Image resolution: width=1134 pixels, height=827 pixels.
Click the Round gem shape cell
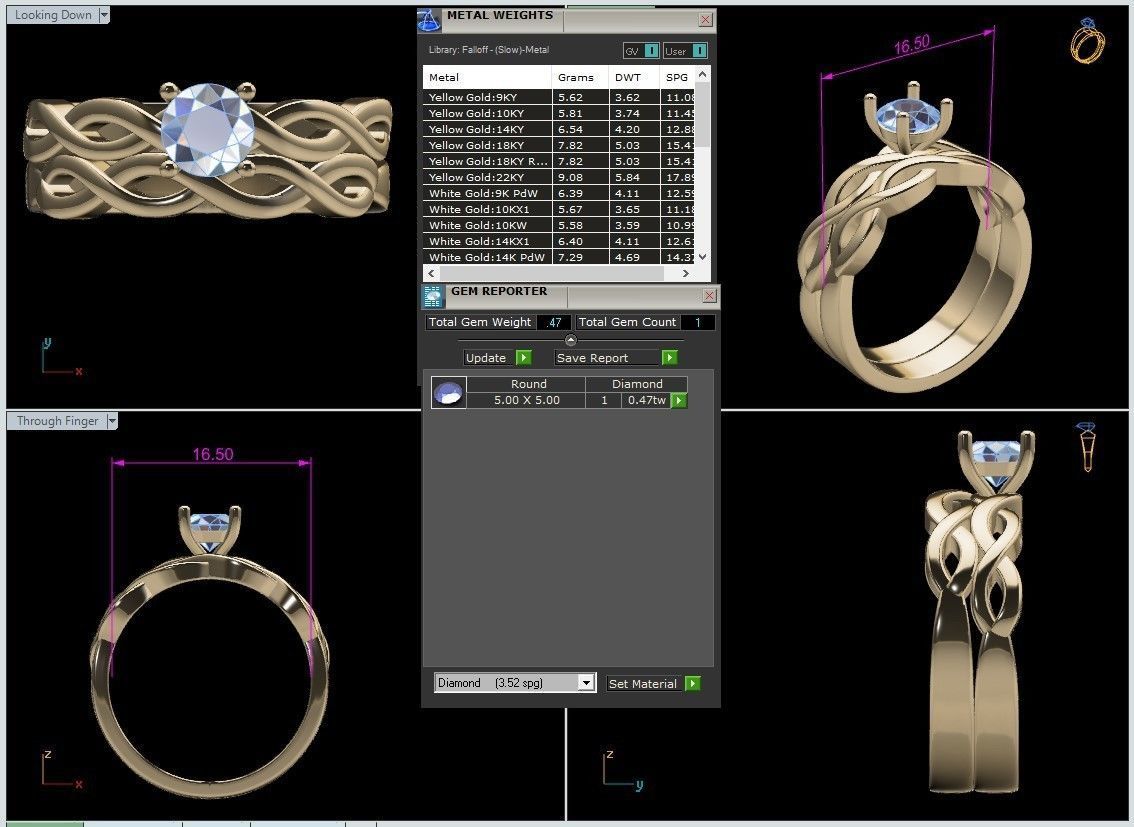(x=526, y=384)
